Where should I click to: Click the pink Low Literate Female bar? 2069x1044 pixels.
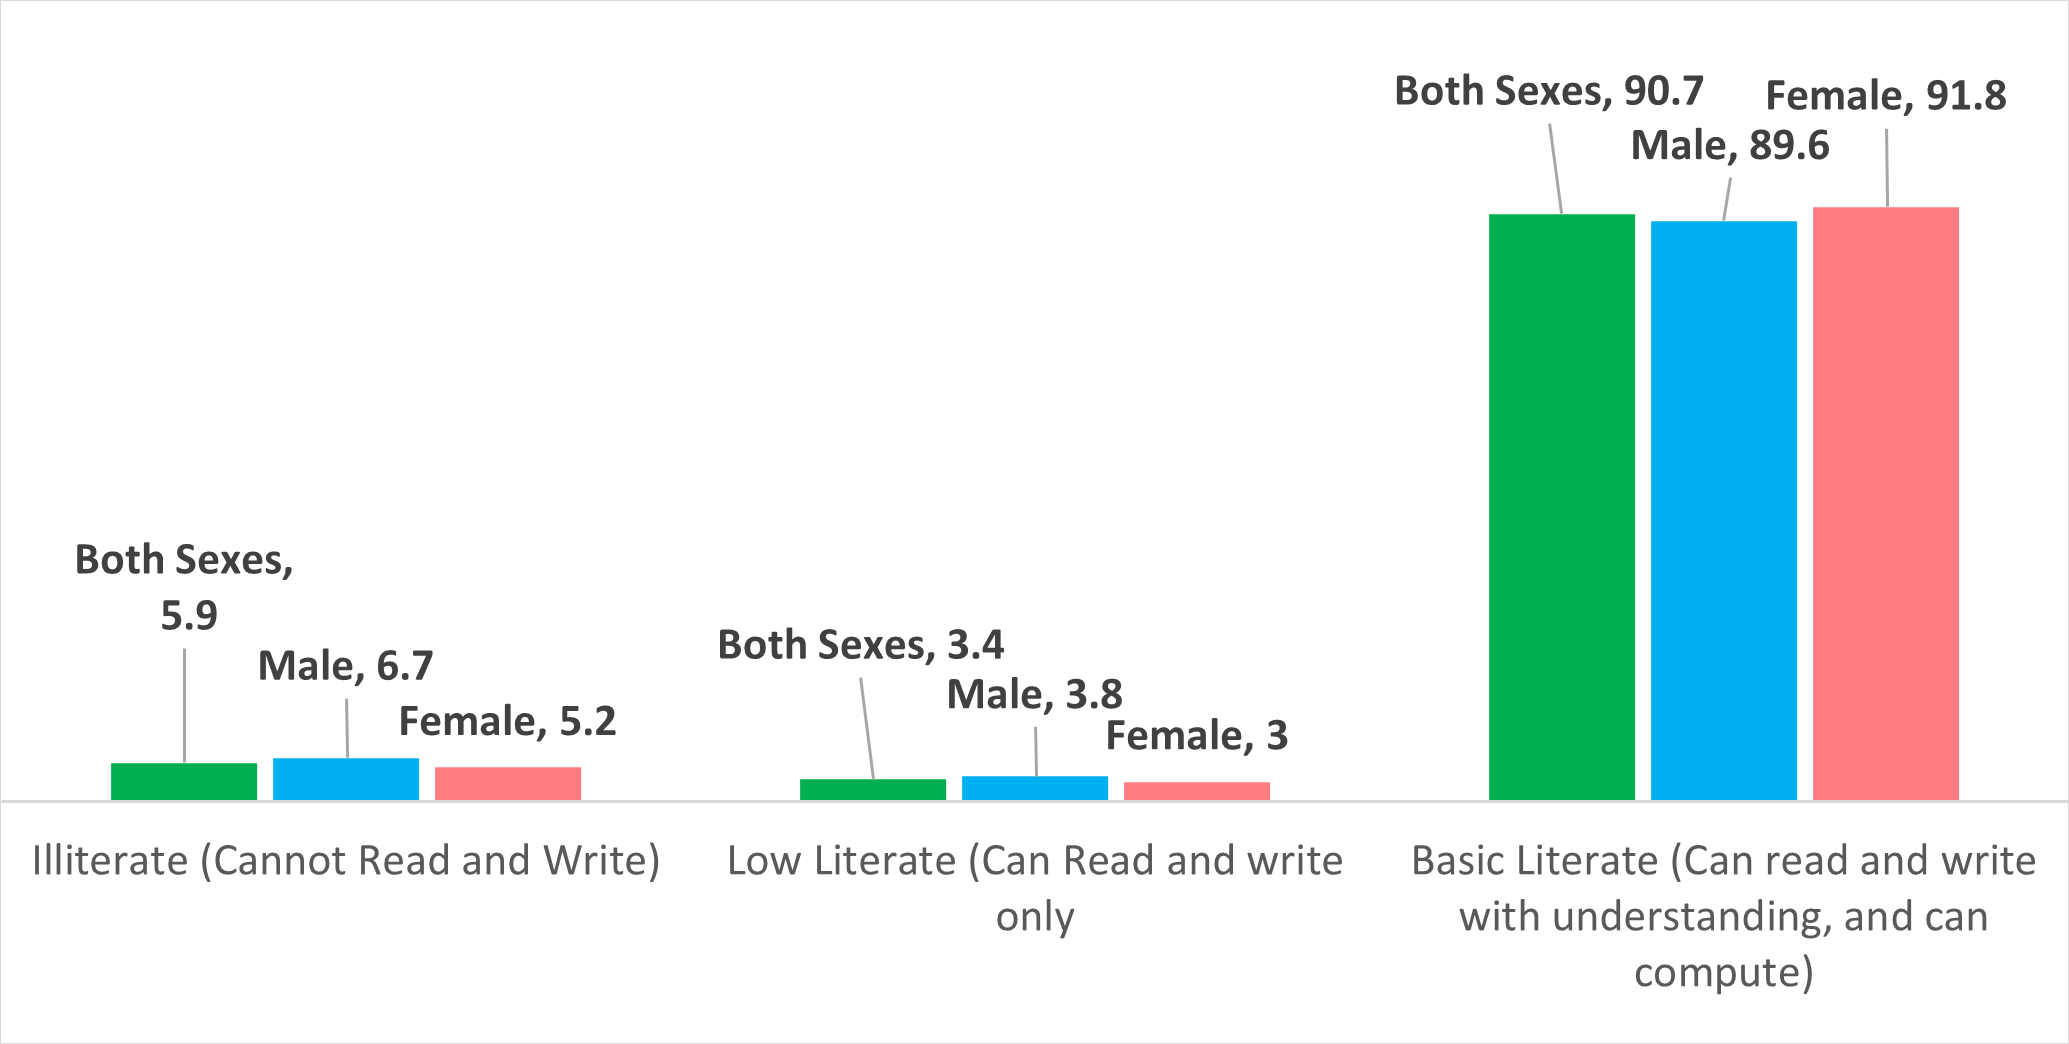[1197, 791]
